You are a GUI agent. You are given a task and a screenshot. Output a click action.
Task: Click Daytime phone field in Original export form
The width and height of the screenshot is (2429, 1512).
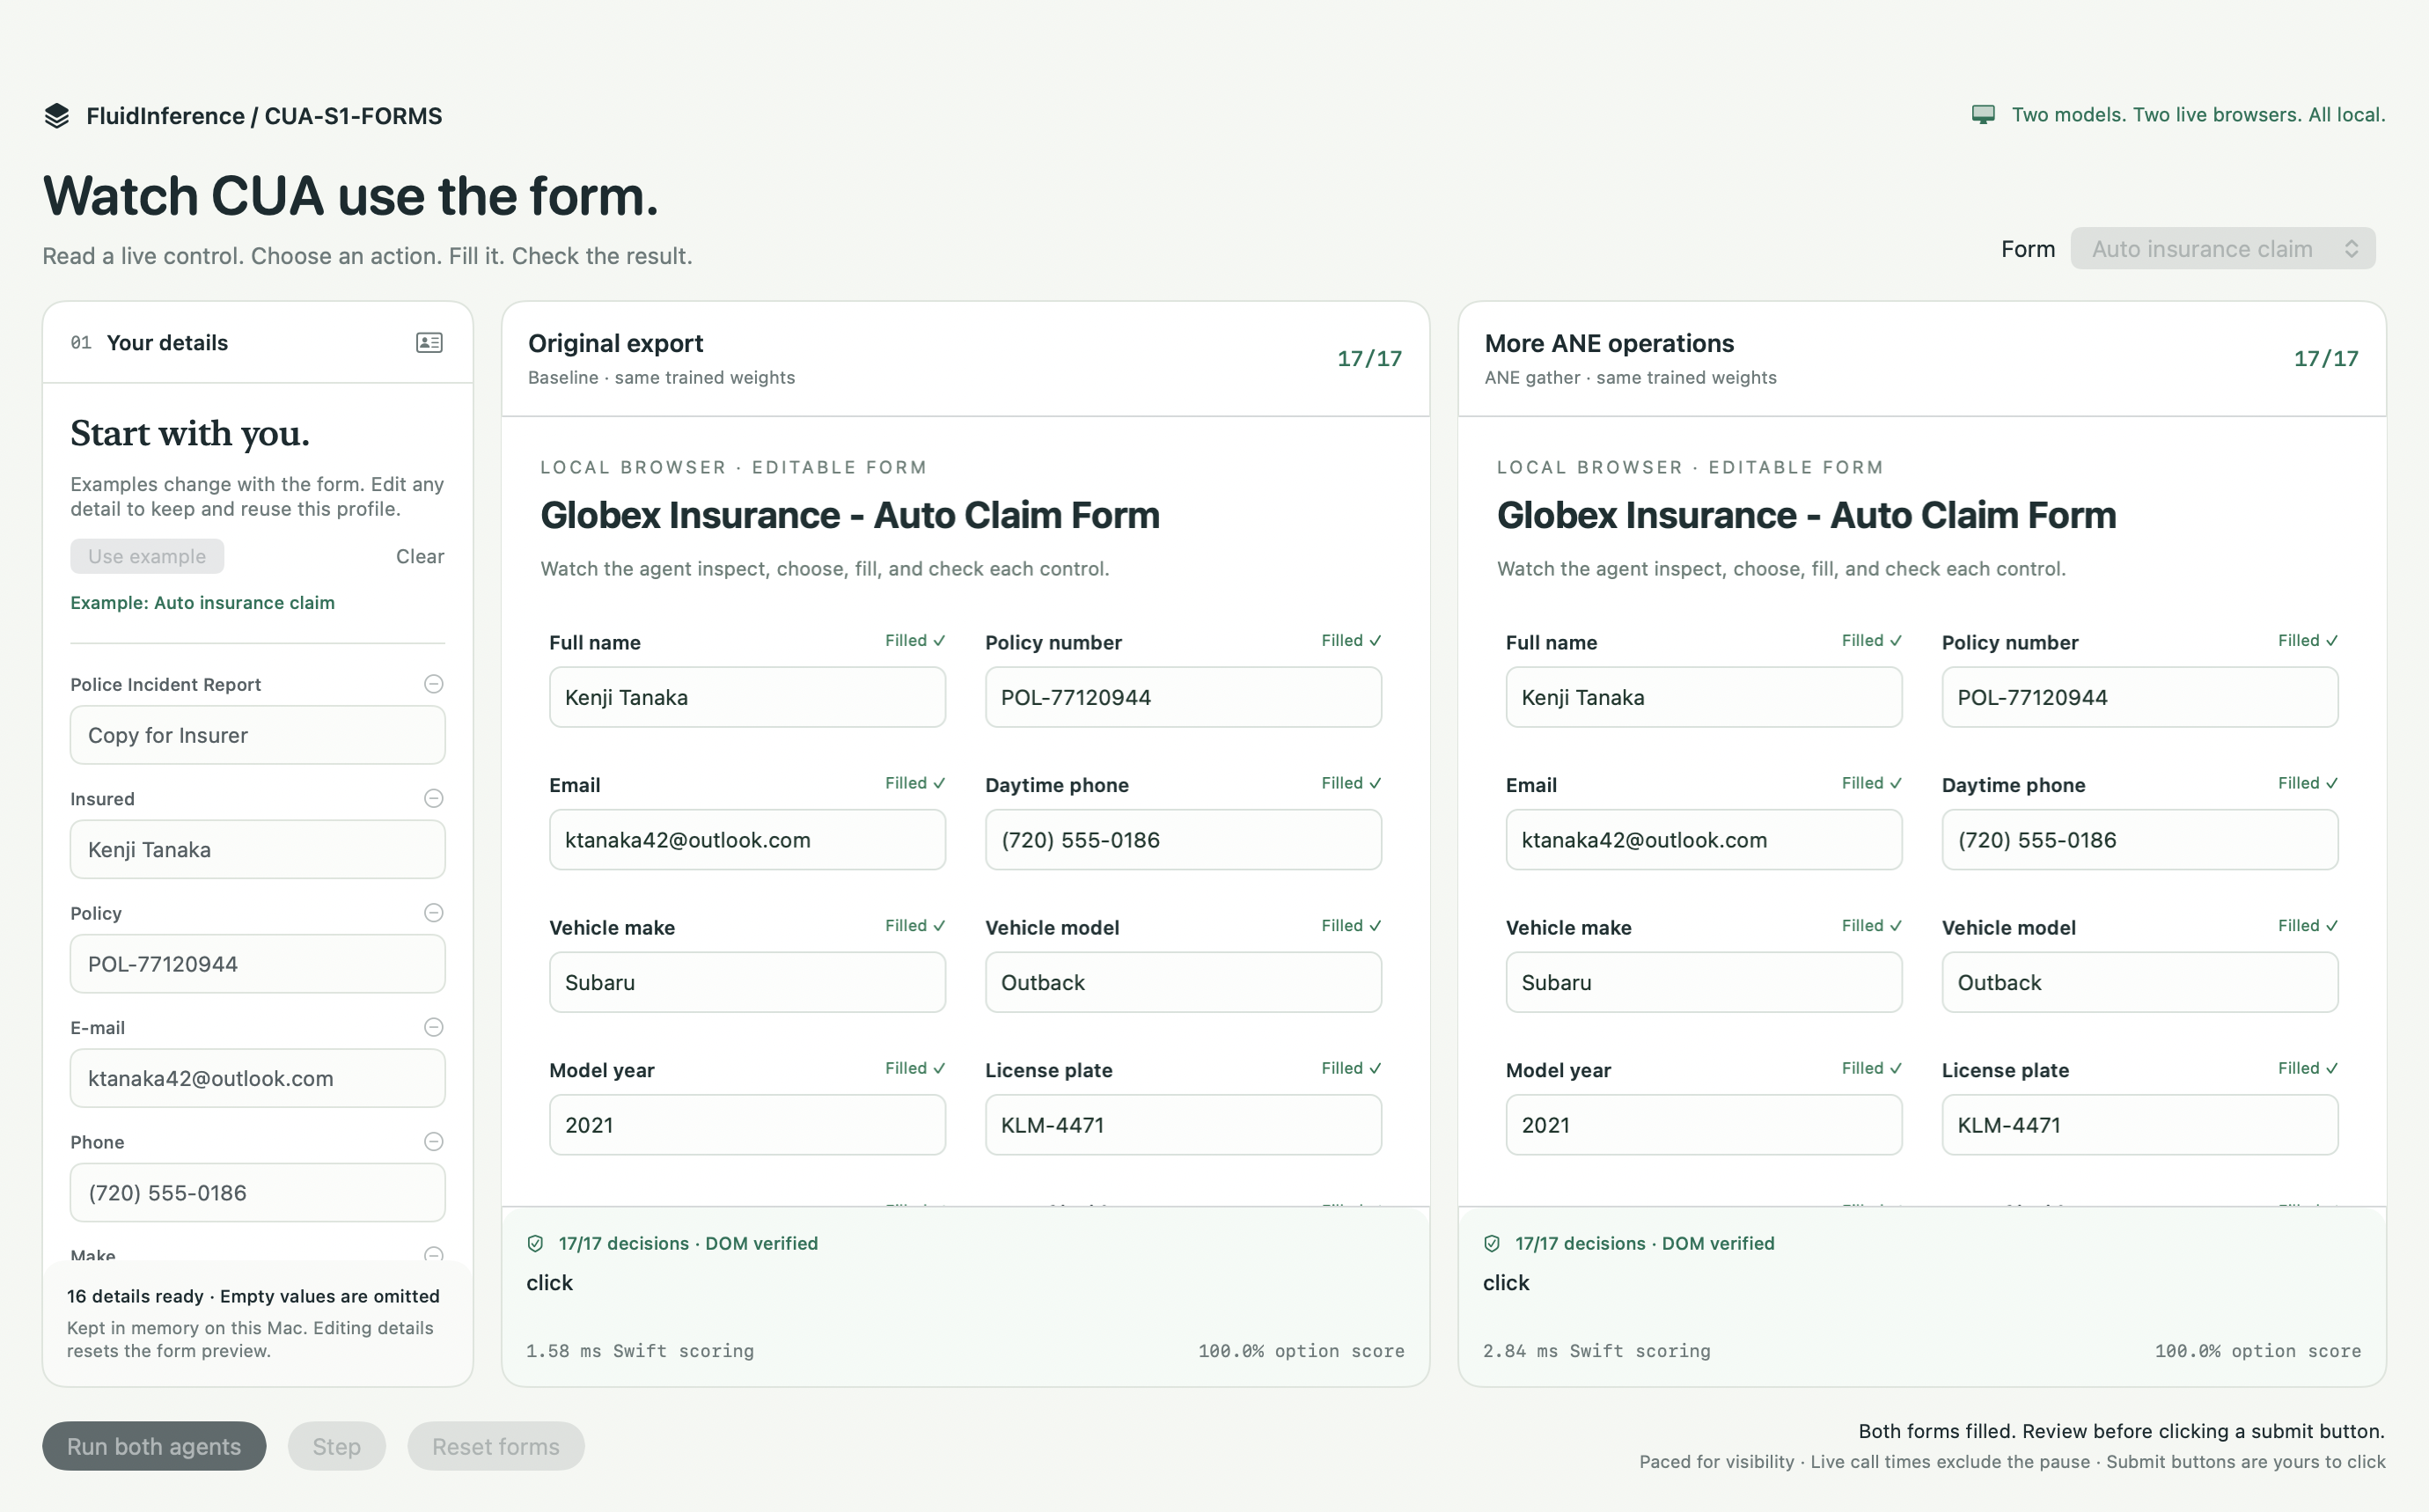[x=1183, y=840]
